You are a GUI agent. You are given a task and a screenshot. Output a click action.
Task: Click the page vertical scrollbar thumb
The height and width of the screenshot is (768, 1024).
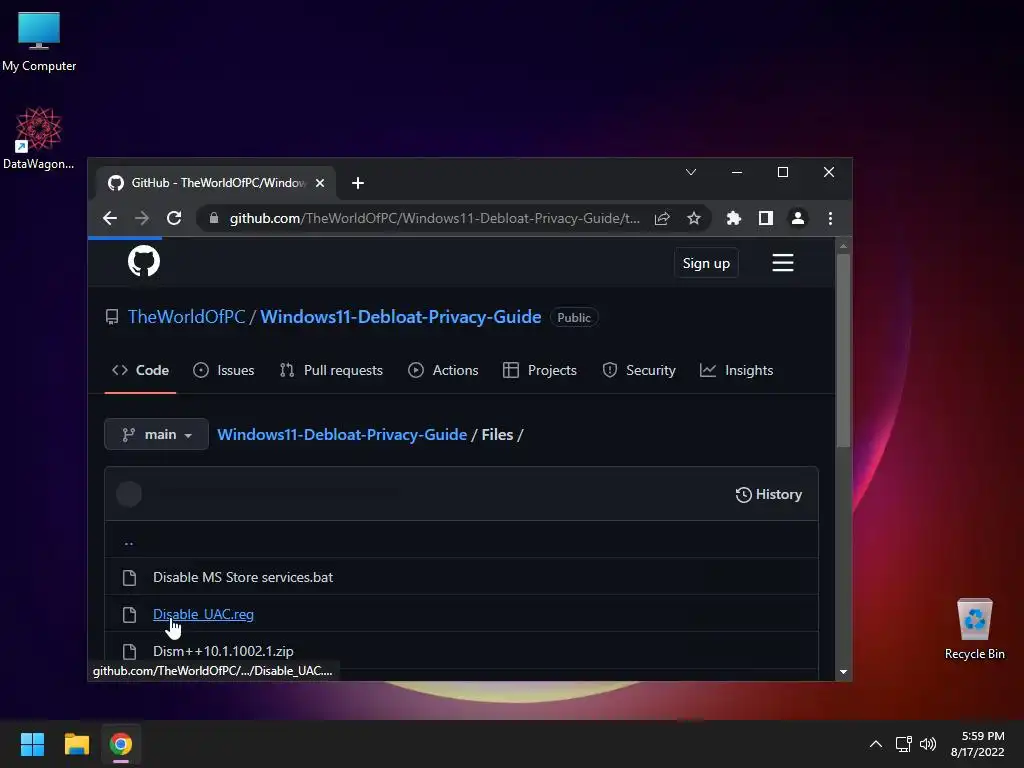(843, 351)
